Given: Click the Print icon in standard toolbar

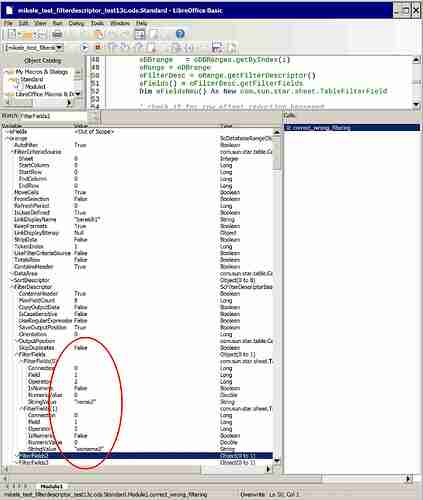Looking at the screenshot, I should point(57,34).
